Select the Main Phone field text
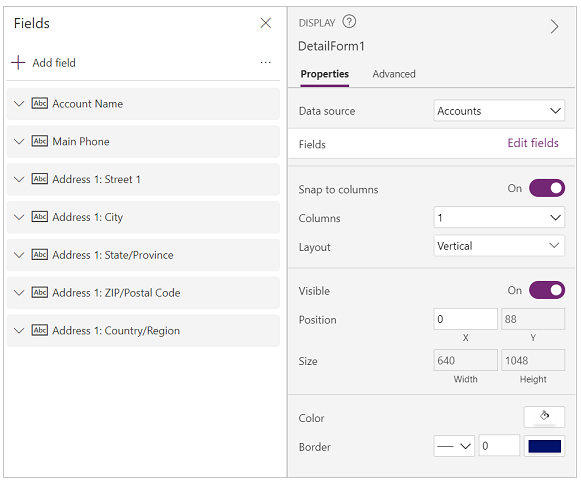 (x=81, y=141)
